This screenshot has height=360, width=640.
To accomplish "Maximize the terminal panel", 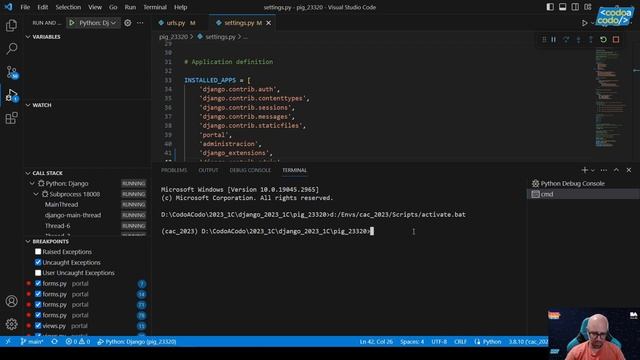I will coord(616,170).
